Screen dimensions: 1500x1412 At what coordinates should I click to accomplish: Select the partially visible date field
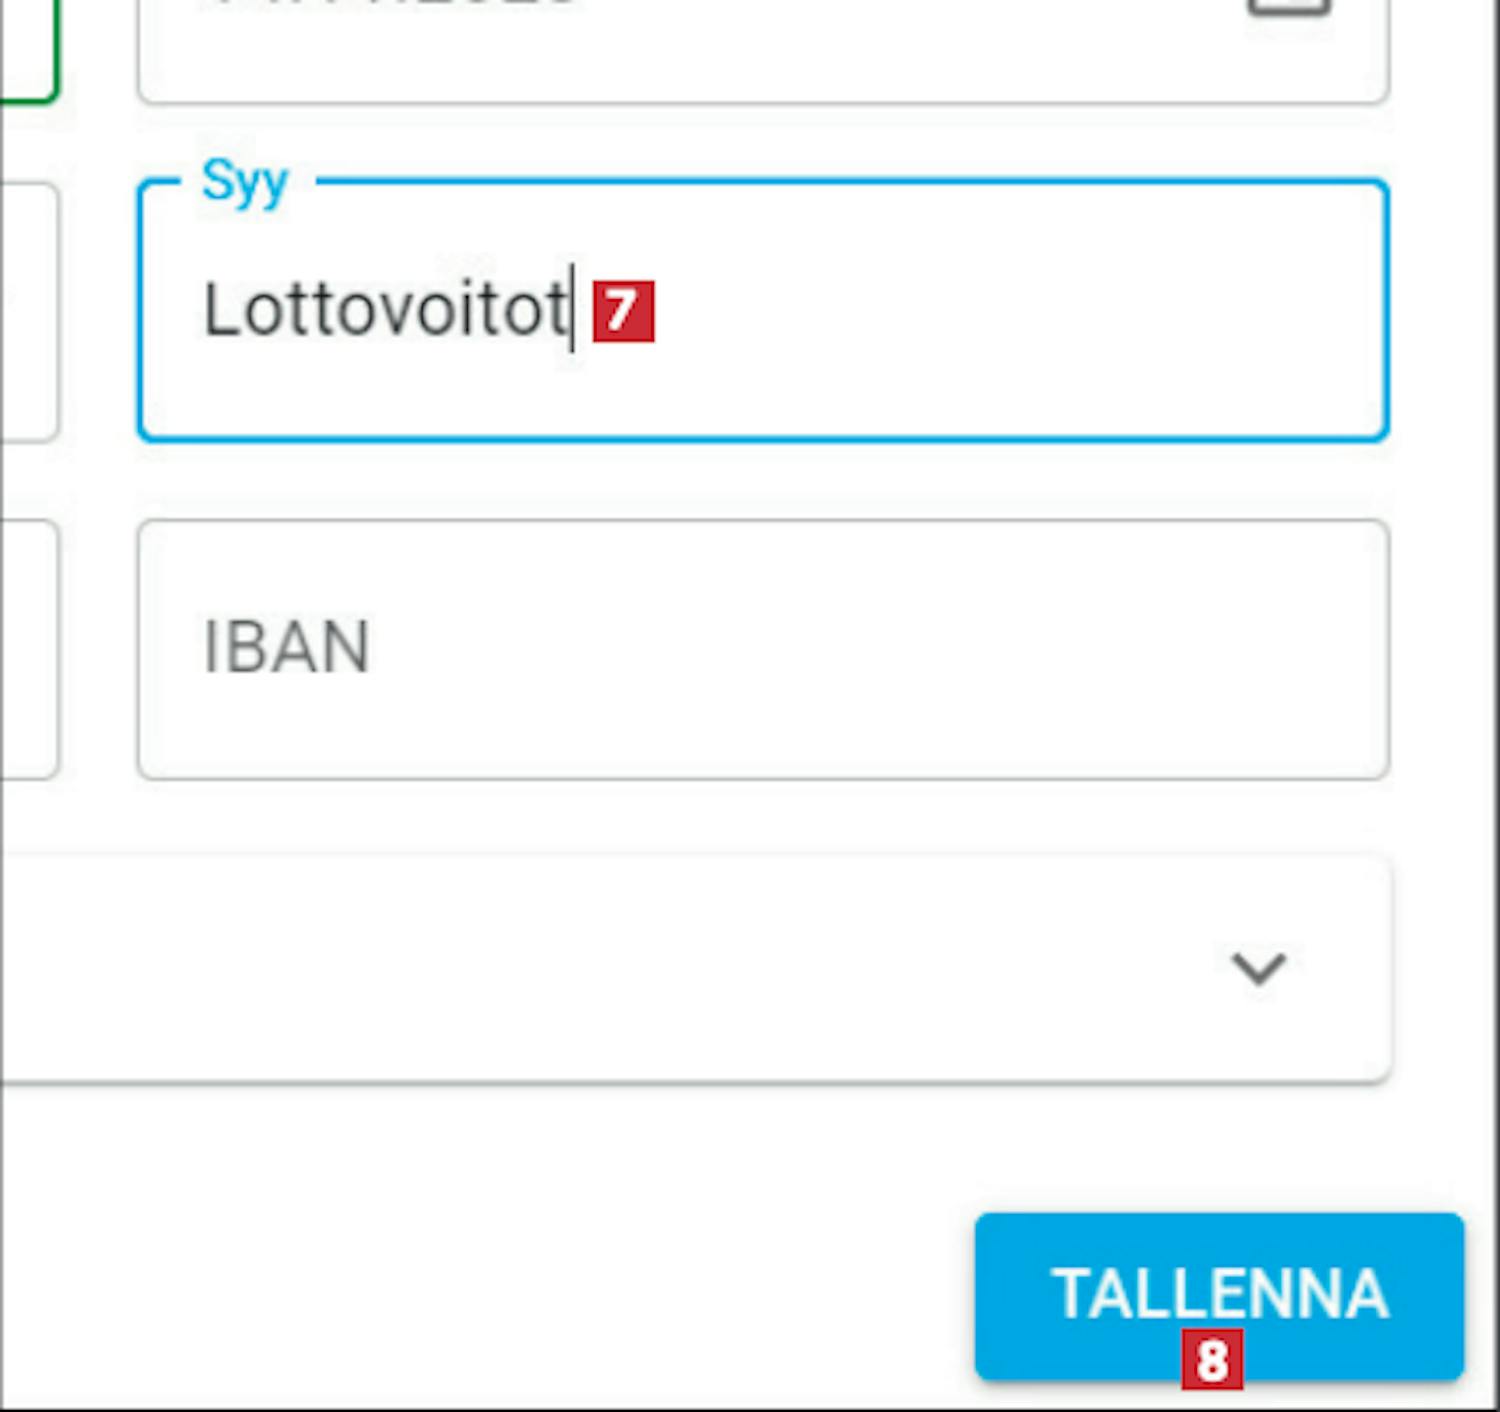tap(700, 50)
